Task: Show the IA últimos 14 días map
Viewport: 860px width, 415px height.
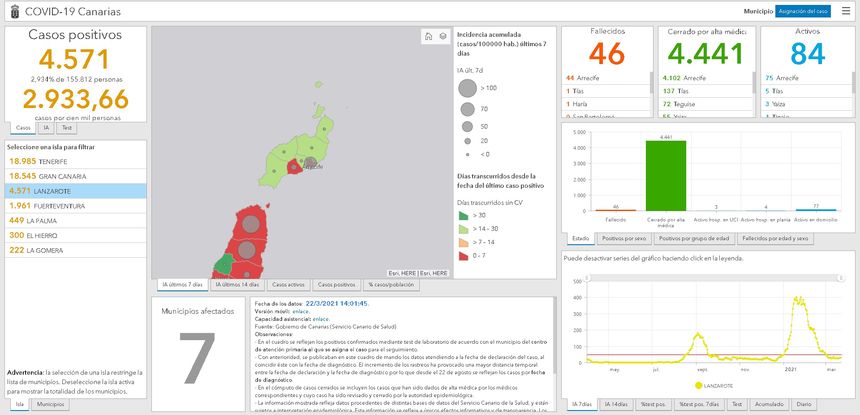Action: pyautogui.click(x=237, y=285)
